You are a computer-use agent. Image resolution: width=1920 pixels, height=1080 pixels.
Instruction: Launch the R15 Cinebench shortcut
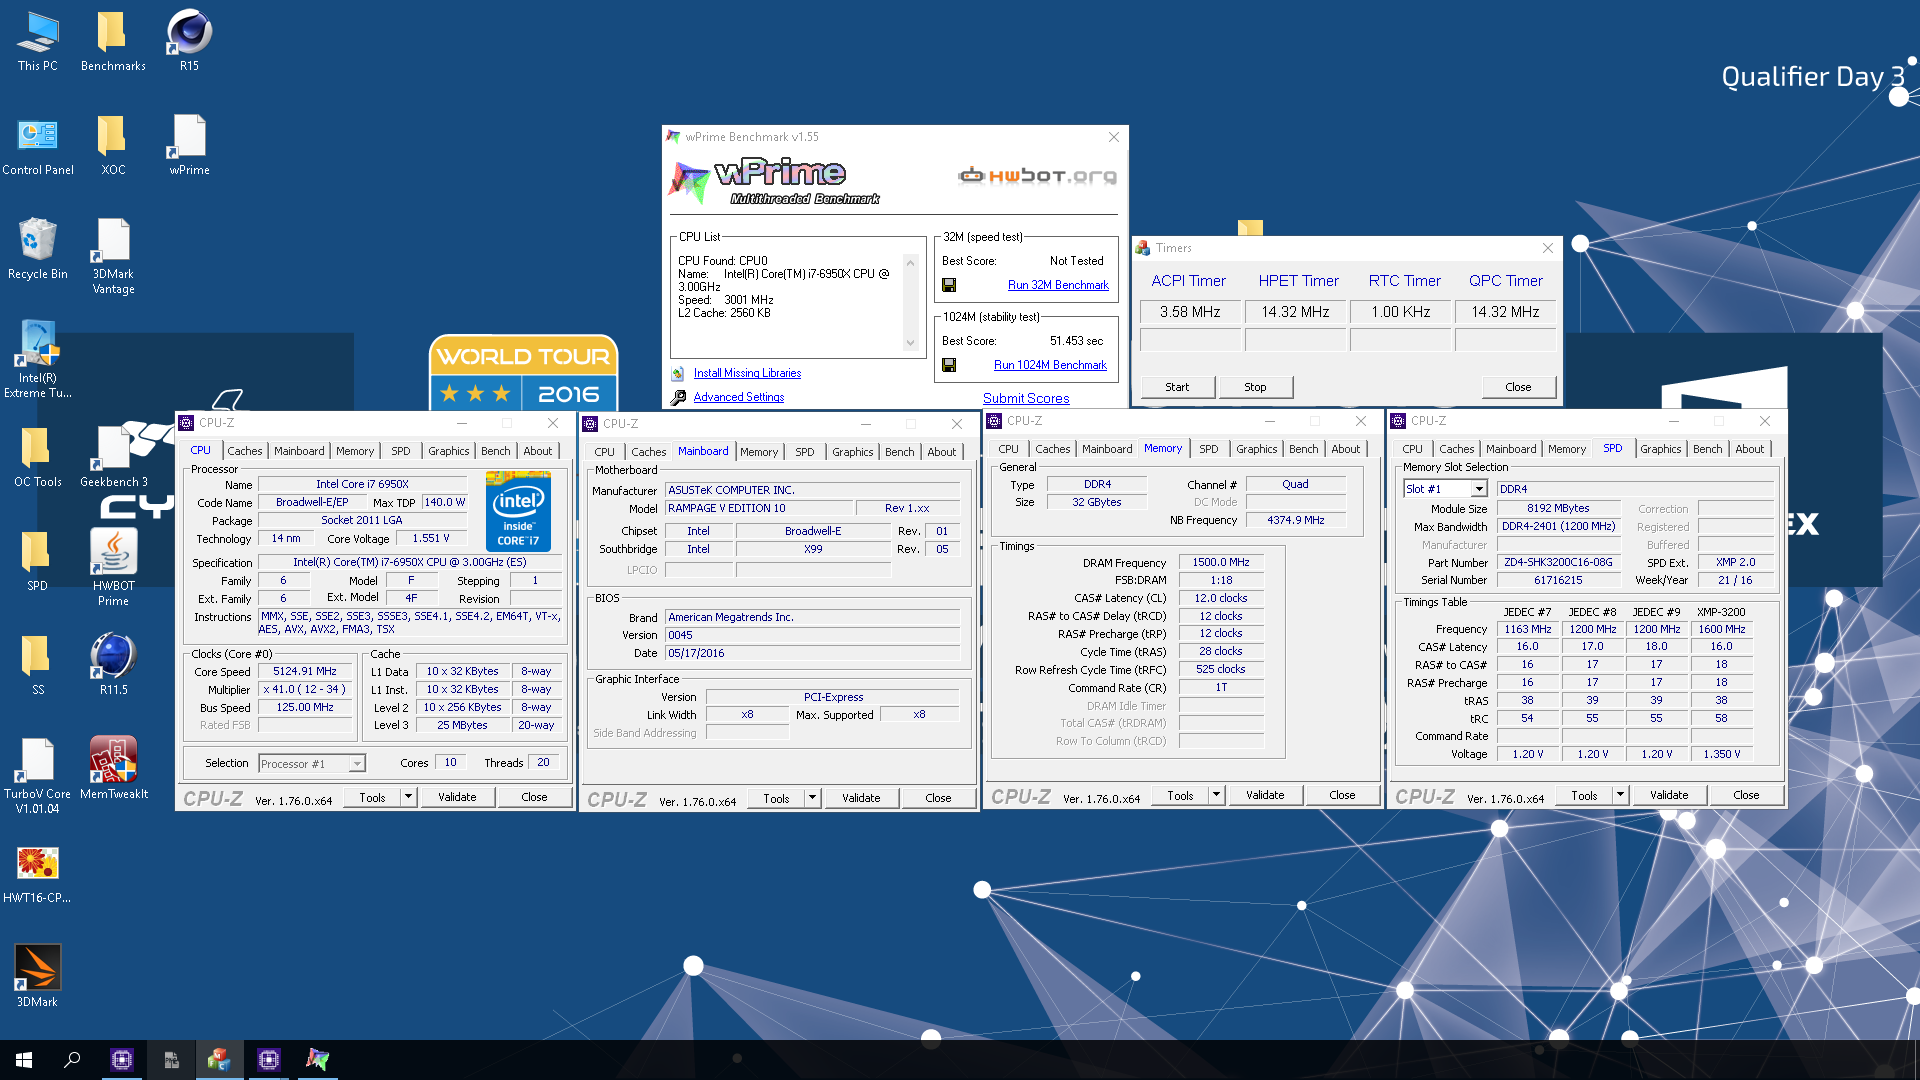[x=189, y=42]
